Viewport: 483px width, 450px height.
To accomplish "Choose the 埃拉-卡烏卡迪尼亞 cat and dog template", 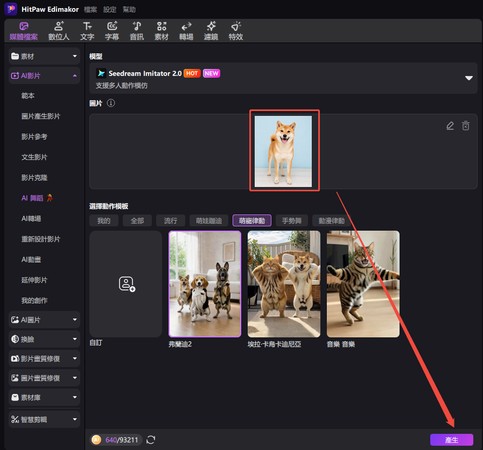I will click(284, 284).
